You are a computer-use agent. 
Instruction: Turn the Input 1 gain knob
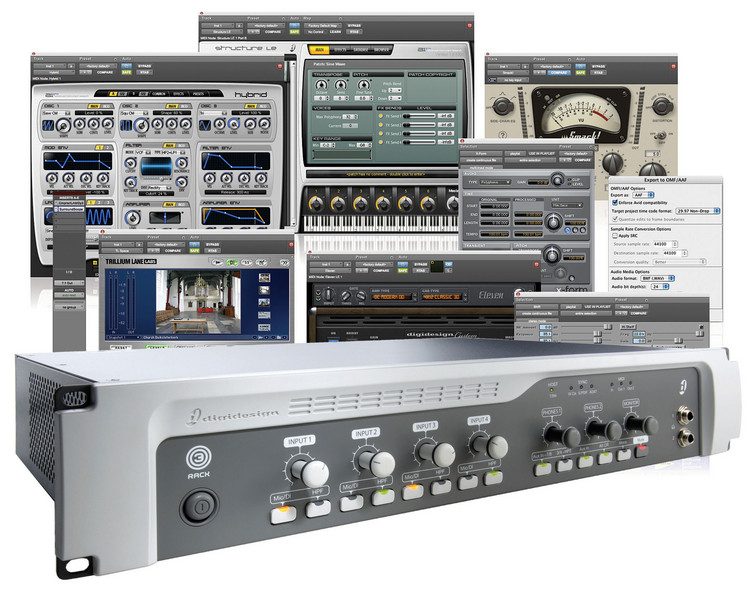click(x=308, y=470)
